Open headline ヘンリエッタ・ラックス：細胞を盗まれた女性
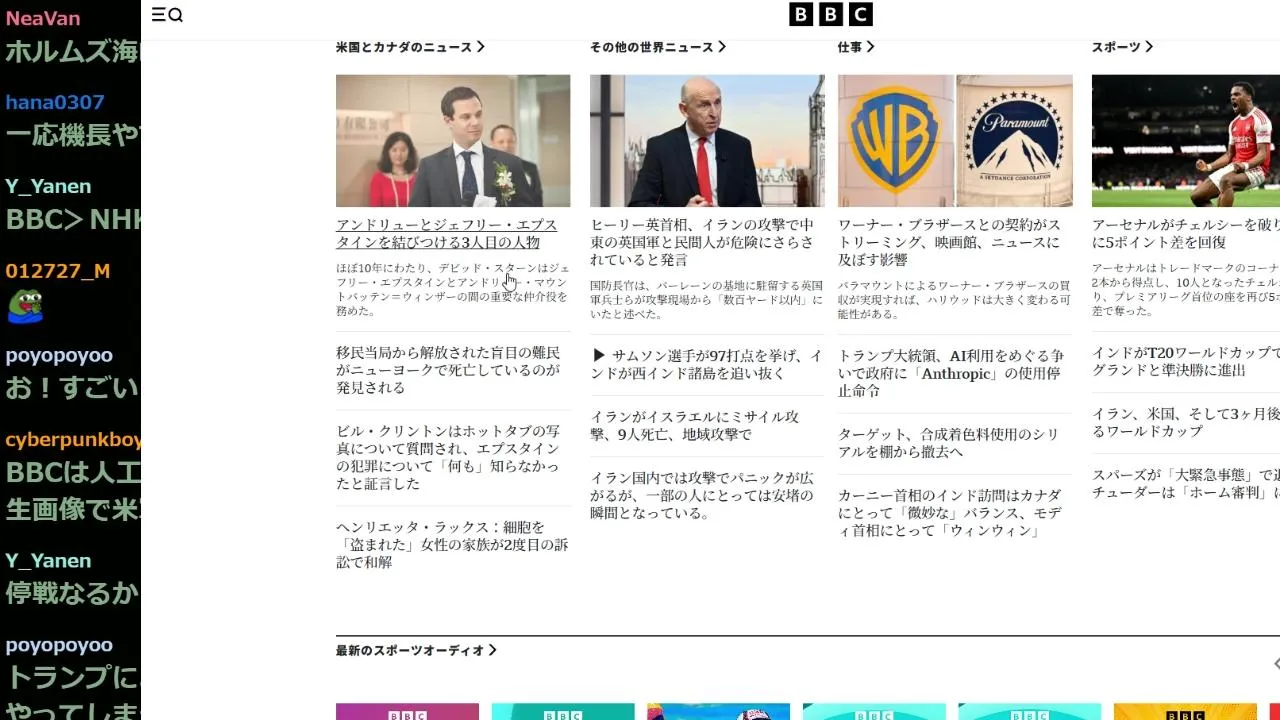This screenshot has height=720, width=1280. [452, 545]
